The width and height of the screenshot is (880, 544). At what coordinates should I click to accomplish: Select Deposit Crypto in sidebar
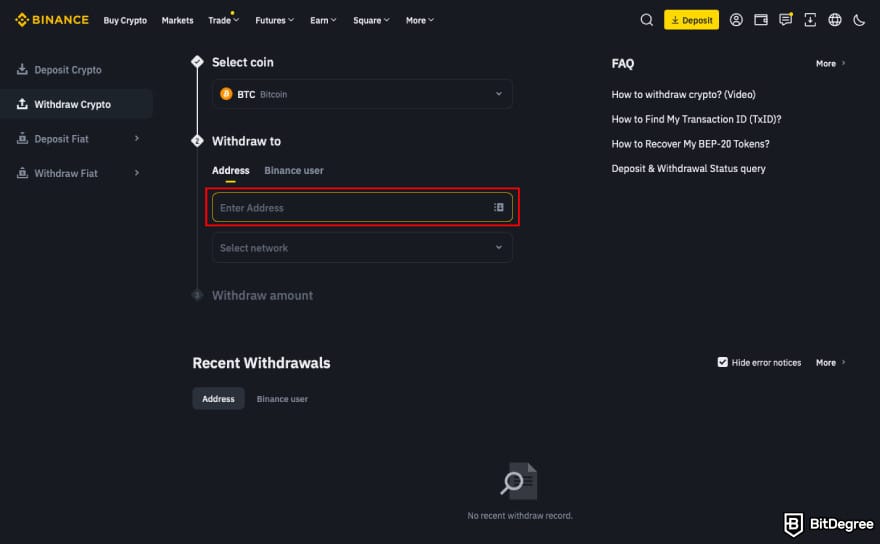[68, 70]
